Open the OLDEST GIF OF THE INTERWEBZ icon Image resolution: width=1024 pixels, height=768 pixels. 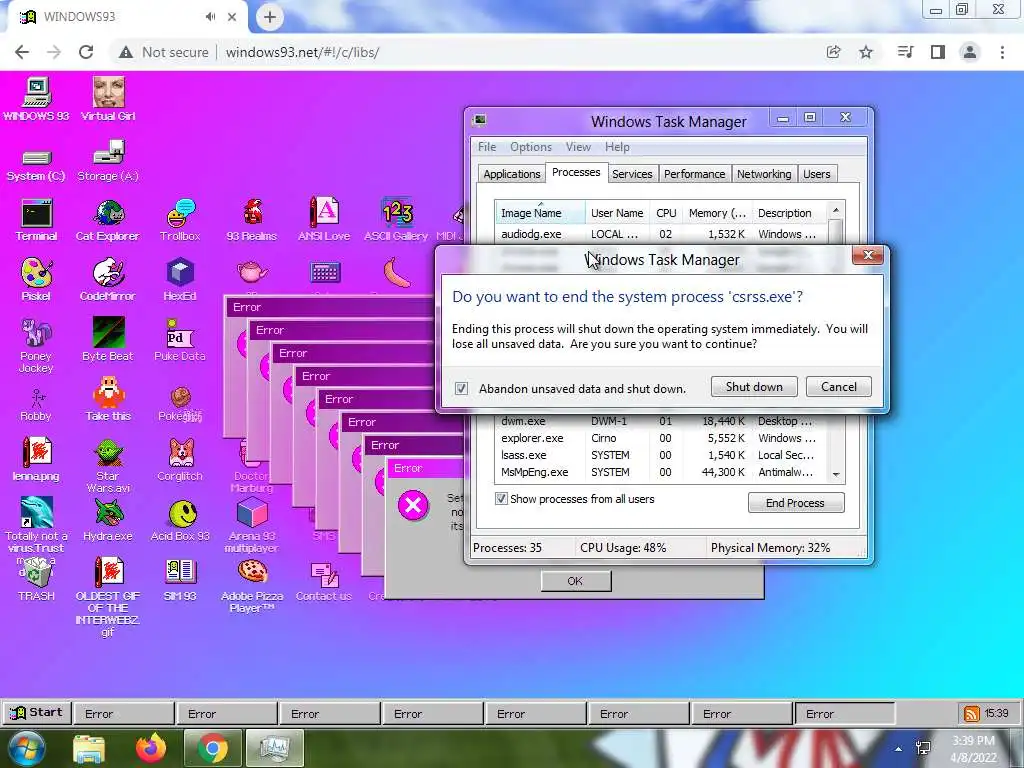[108, 597]
